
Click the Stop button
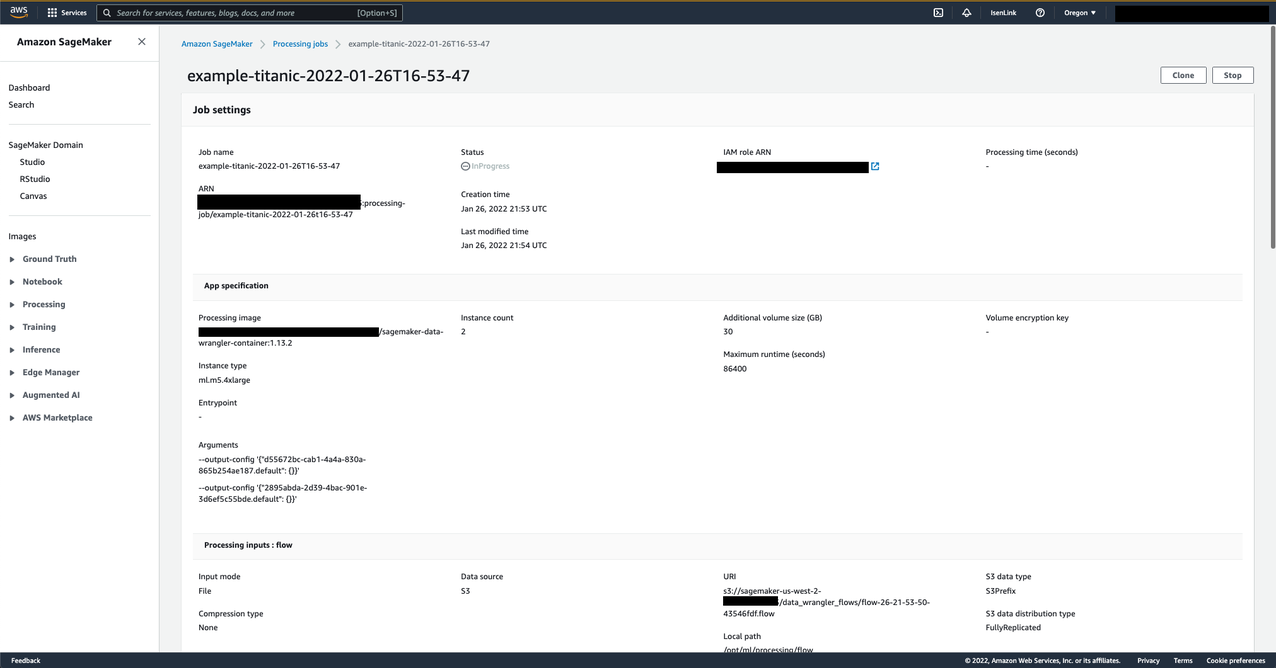pos(1233,75)
